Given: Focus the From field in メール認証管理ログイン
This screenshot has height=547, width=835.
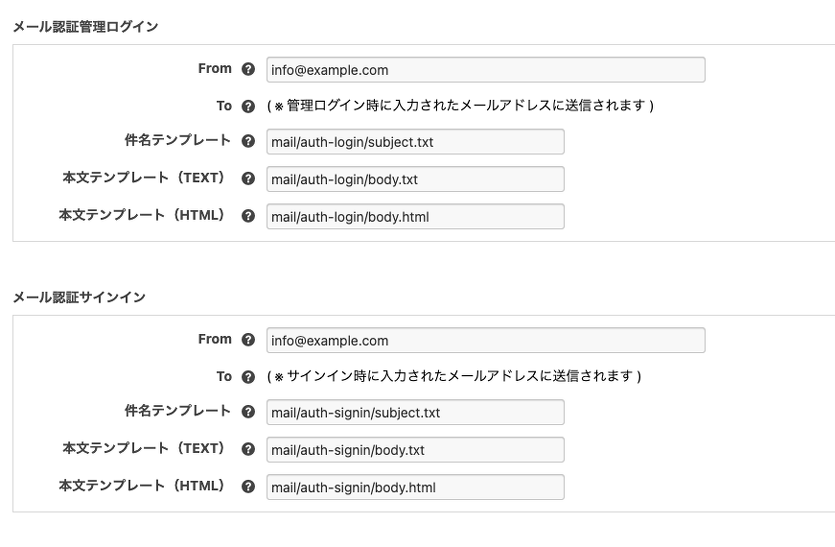Looking at the screenshot, I should pos(485,70).
